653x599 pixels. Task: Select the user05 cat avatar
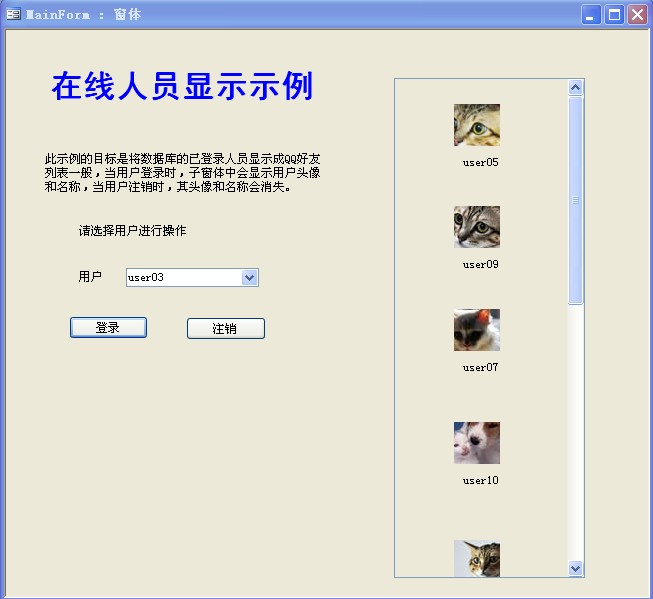click(477, 125)
